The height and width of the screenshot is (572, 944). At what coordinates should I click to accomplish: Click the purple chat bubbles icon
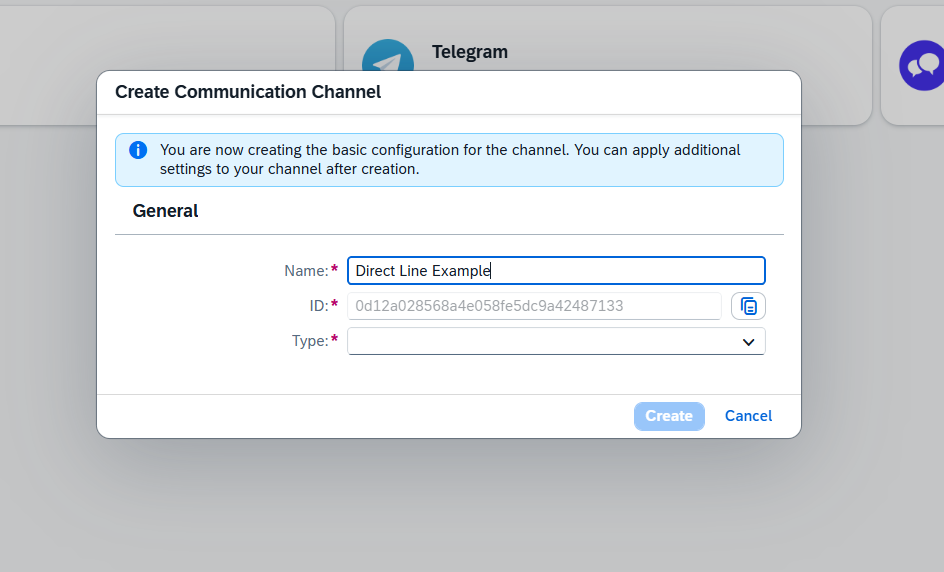[x=922, y=65]
